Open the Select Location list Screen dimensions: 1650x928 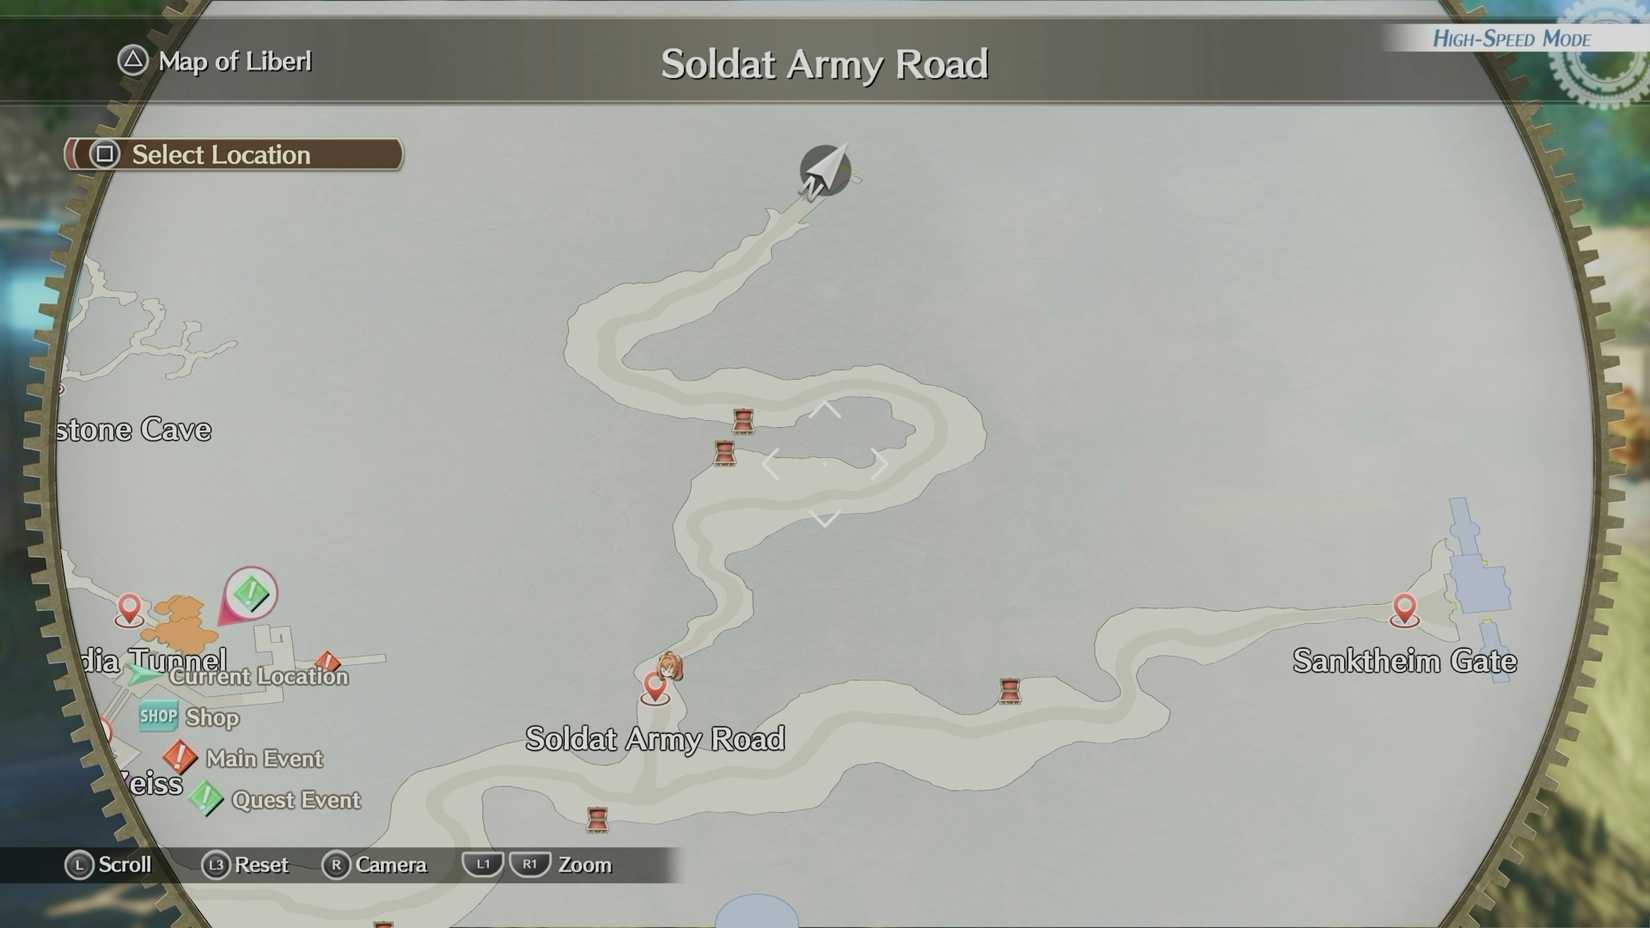tap(234, 154)
